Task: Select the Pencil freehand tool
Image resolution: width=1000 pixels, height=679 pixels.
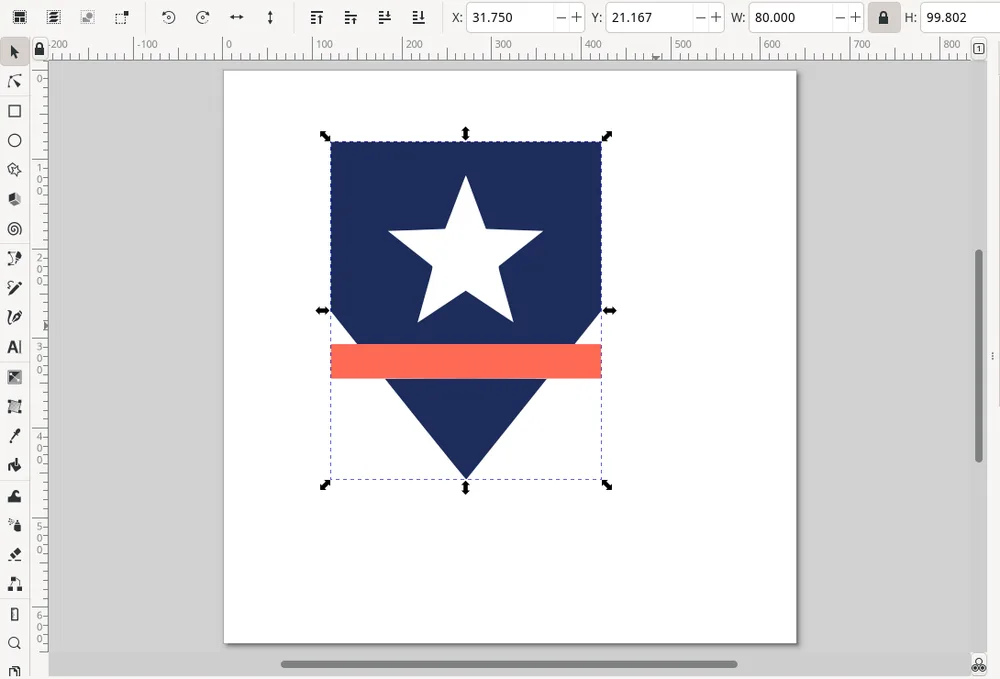Action: 15,288
